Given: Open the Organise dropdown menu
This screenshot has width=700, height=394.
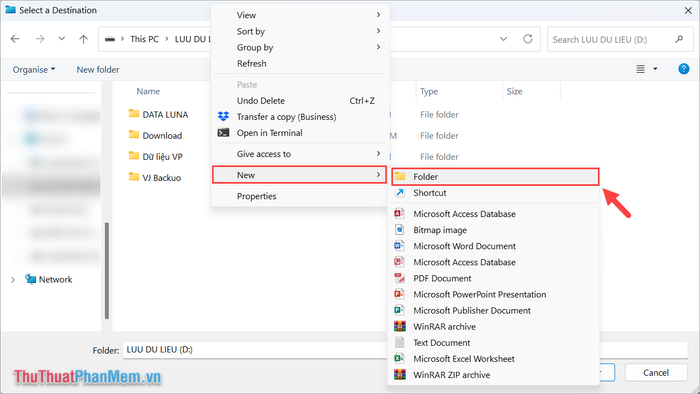Looking at the screenshot, I should (x=34, y=70).
